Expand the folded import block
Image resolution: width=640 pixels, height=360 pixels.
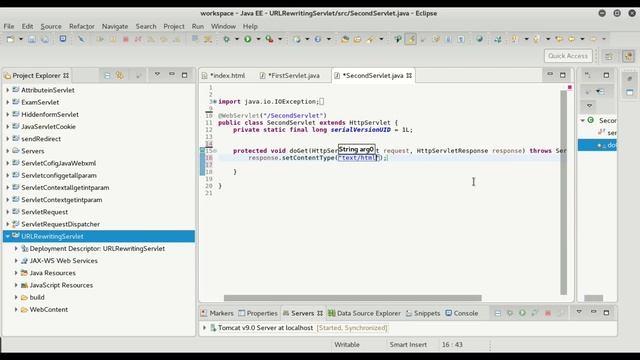(x=215, y=102)
